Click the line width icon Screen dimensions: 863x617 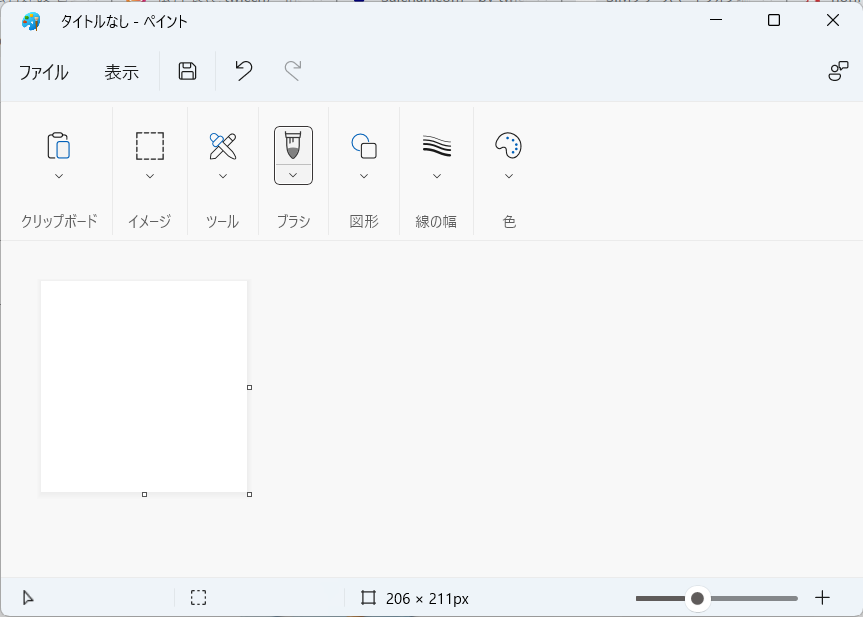437,146
